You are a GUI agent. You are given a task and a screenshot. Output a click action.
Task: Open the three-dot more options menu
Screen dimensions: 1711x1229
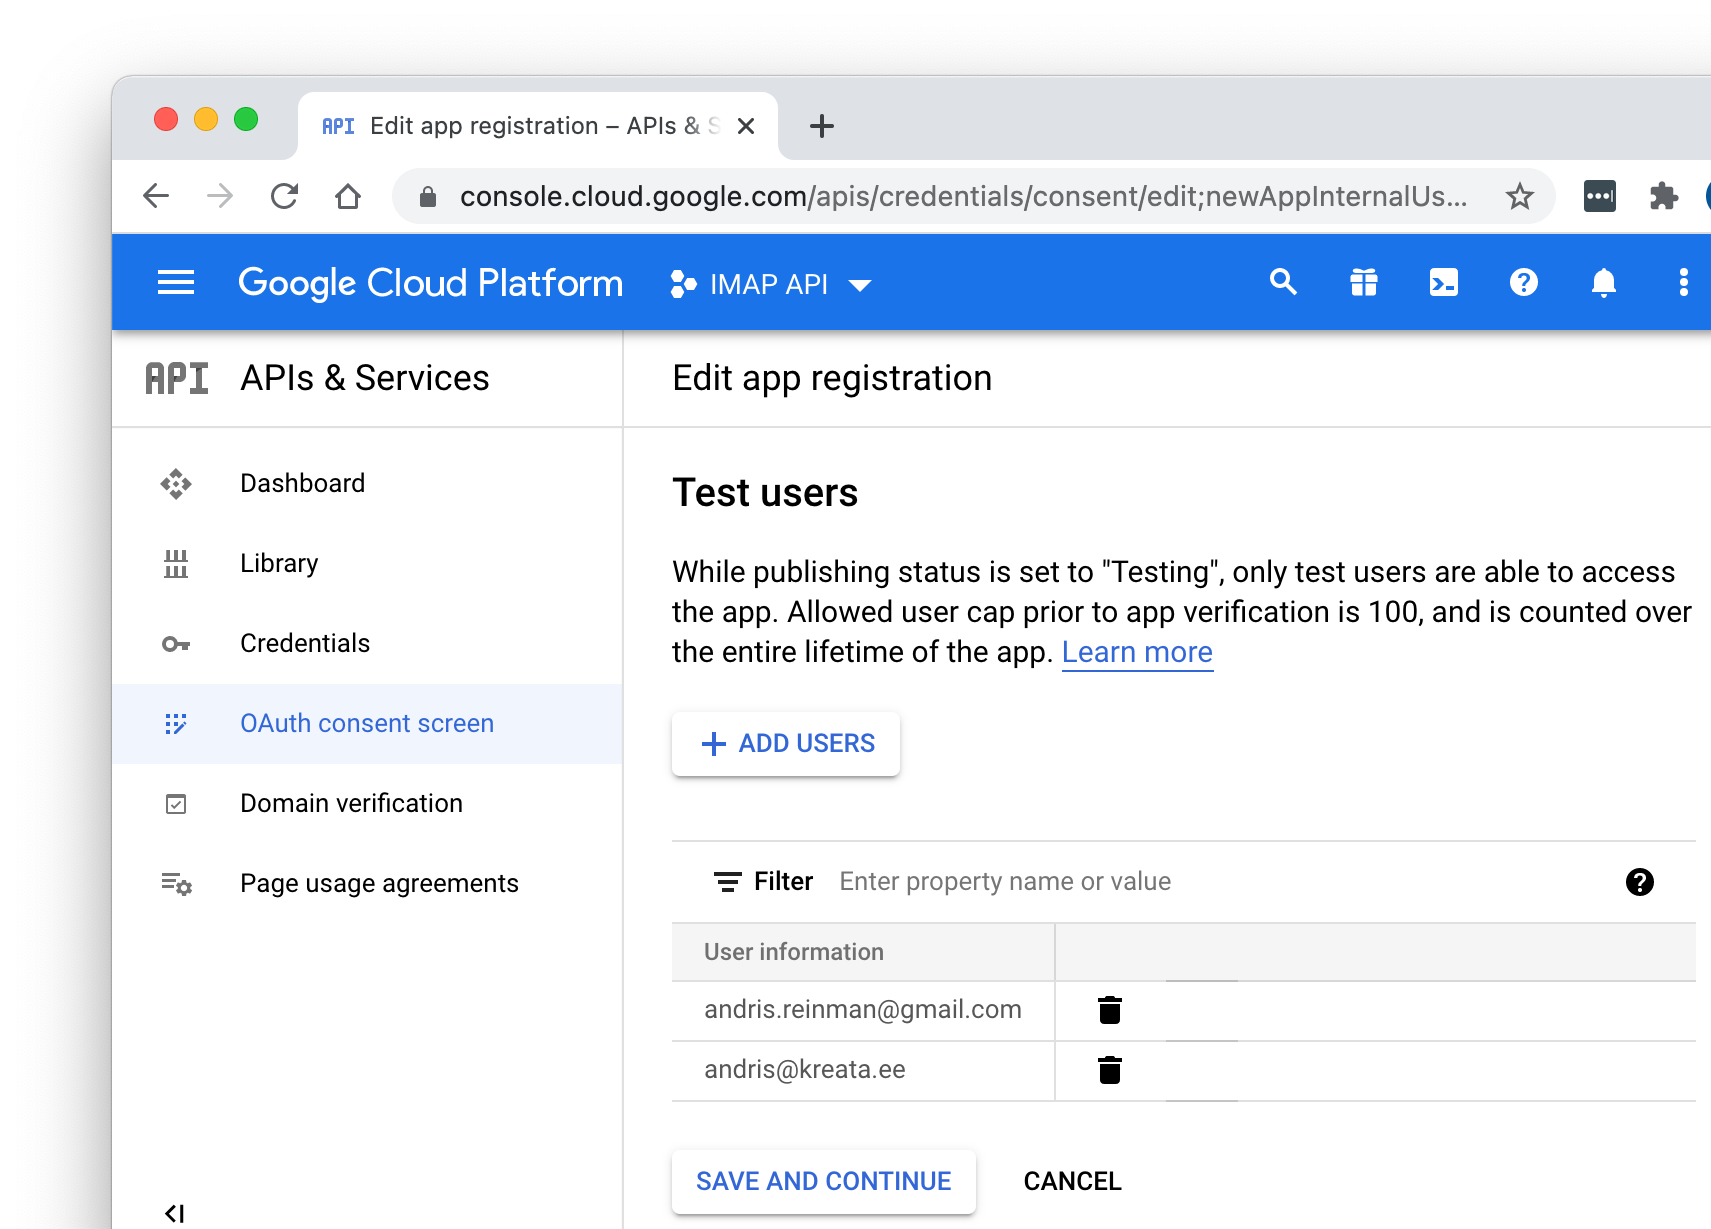coord(1684,283)
